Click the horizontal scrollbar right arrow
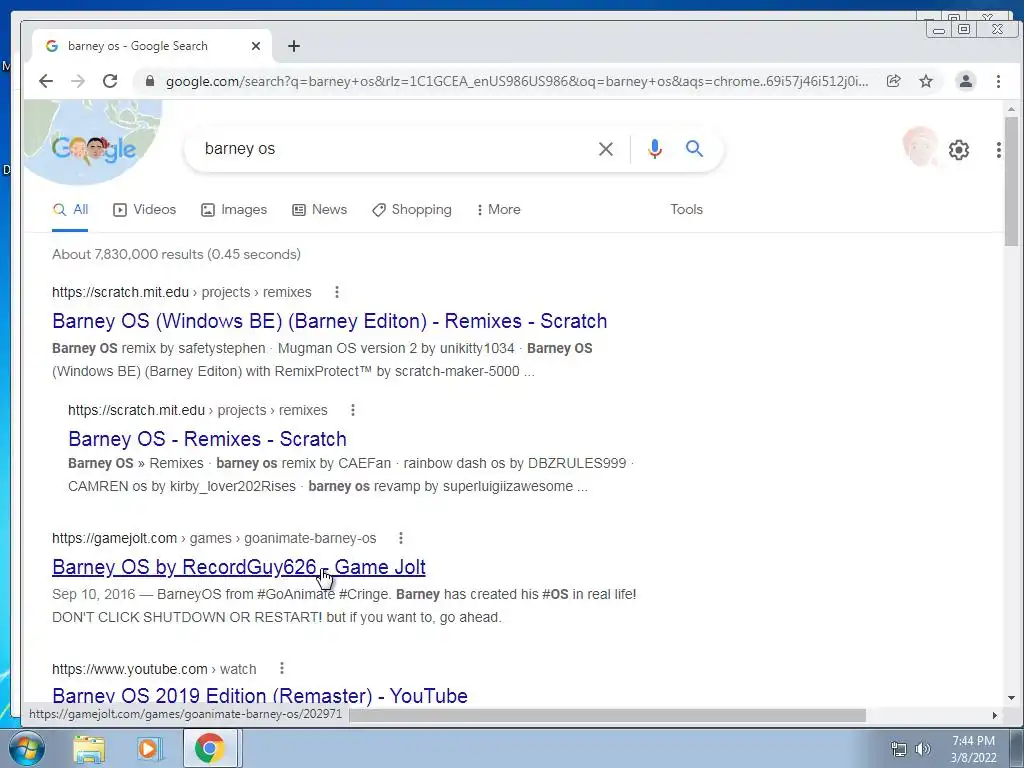Viewport: 1024px width, 768px height. click(x=995, y=716)
